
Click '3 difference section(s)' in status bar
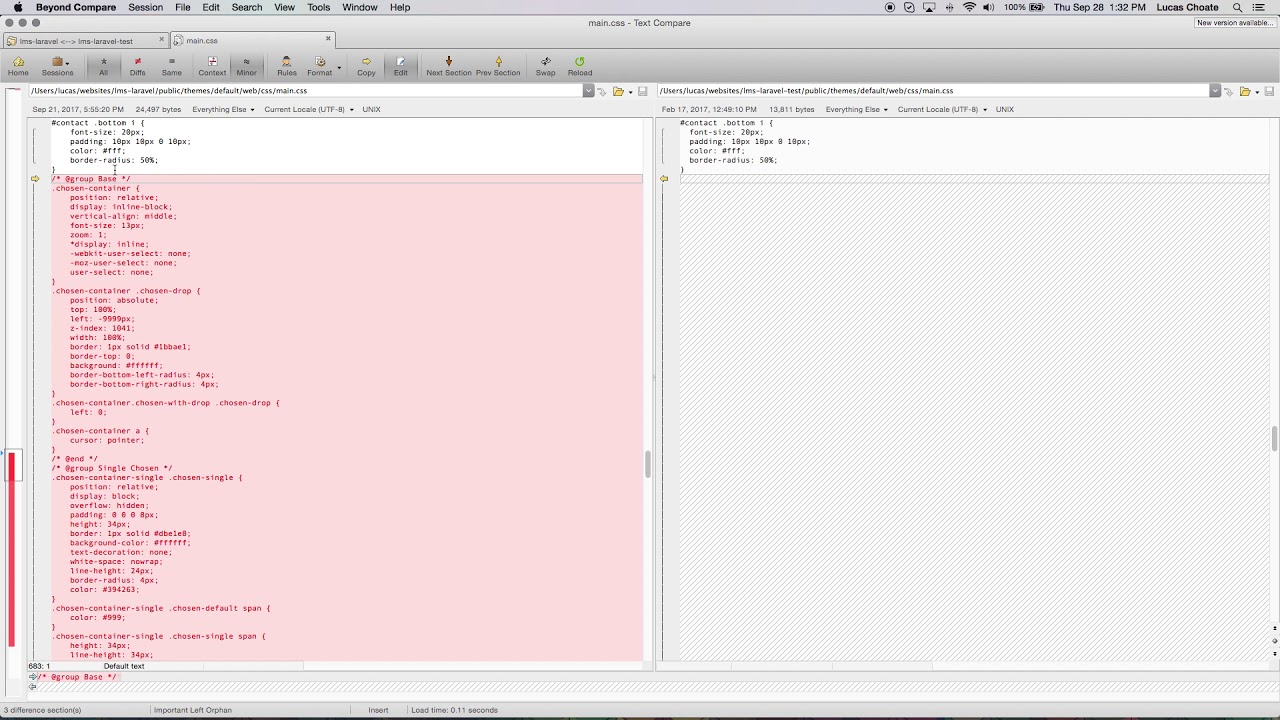click(x=42, y=710)
